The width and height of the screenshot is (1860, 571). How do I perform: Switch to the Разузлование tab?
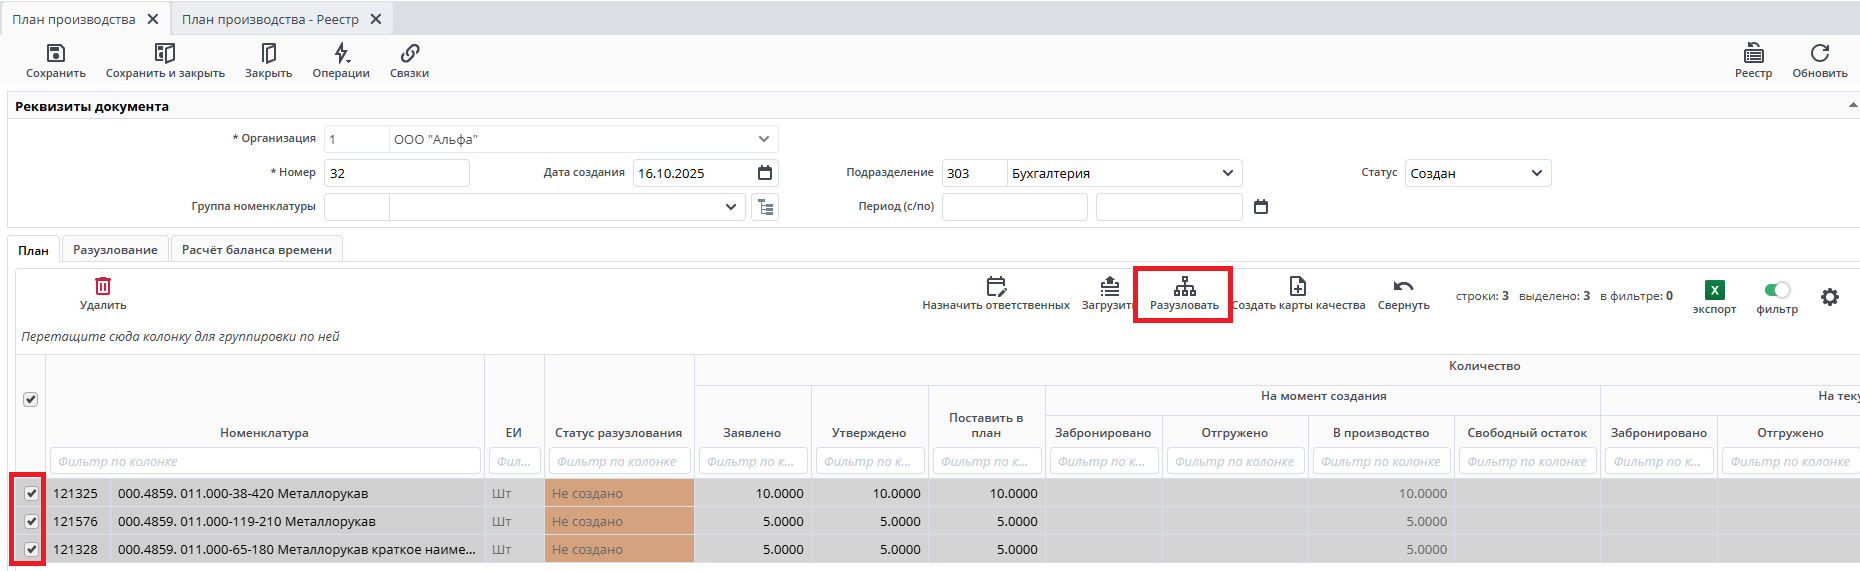coord(115,250)
